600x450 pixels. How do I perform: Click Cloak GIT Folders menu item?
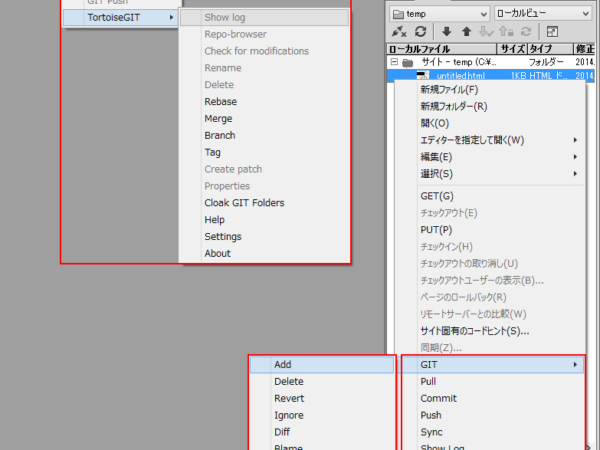244,203
